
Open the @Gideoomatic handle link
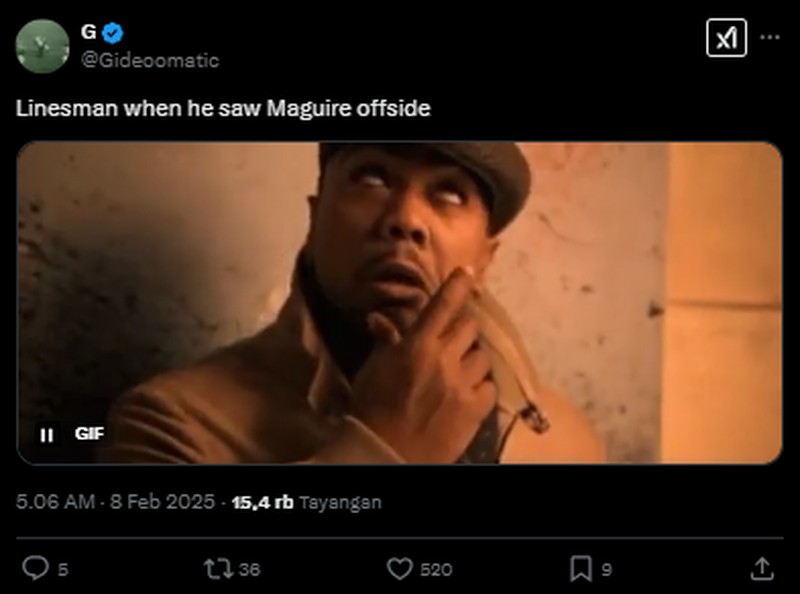149,60
